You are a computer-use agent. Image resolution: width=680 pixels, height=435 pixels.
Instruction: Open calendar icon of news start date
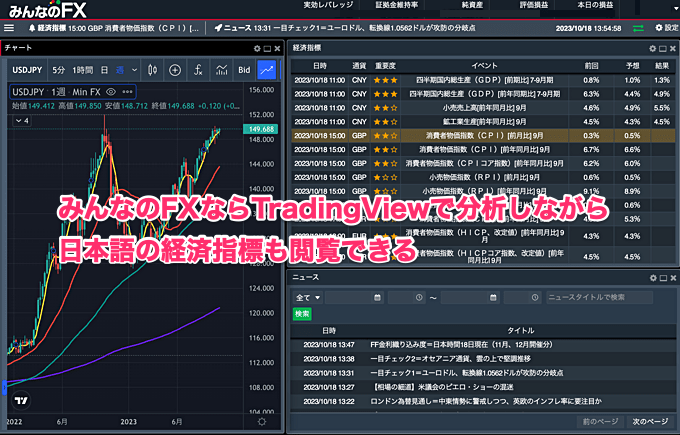[x=377, y=298]
